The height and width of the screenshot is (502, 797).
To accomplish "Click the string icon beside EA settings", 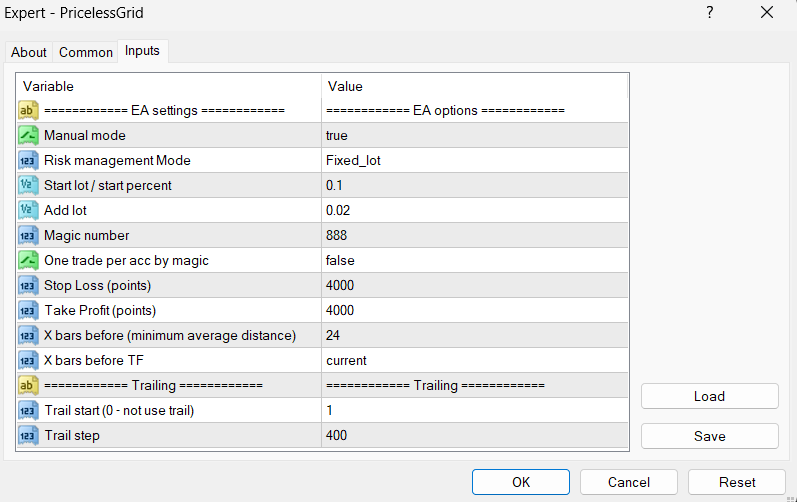I will [x=28, y=110].
